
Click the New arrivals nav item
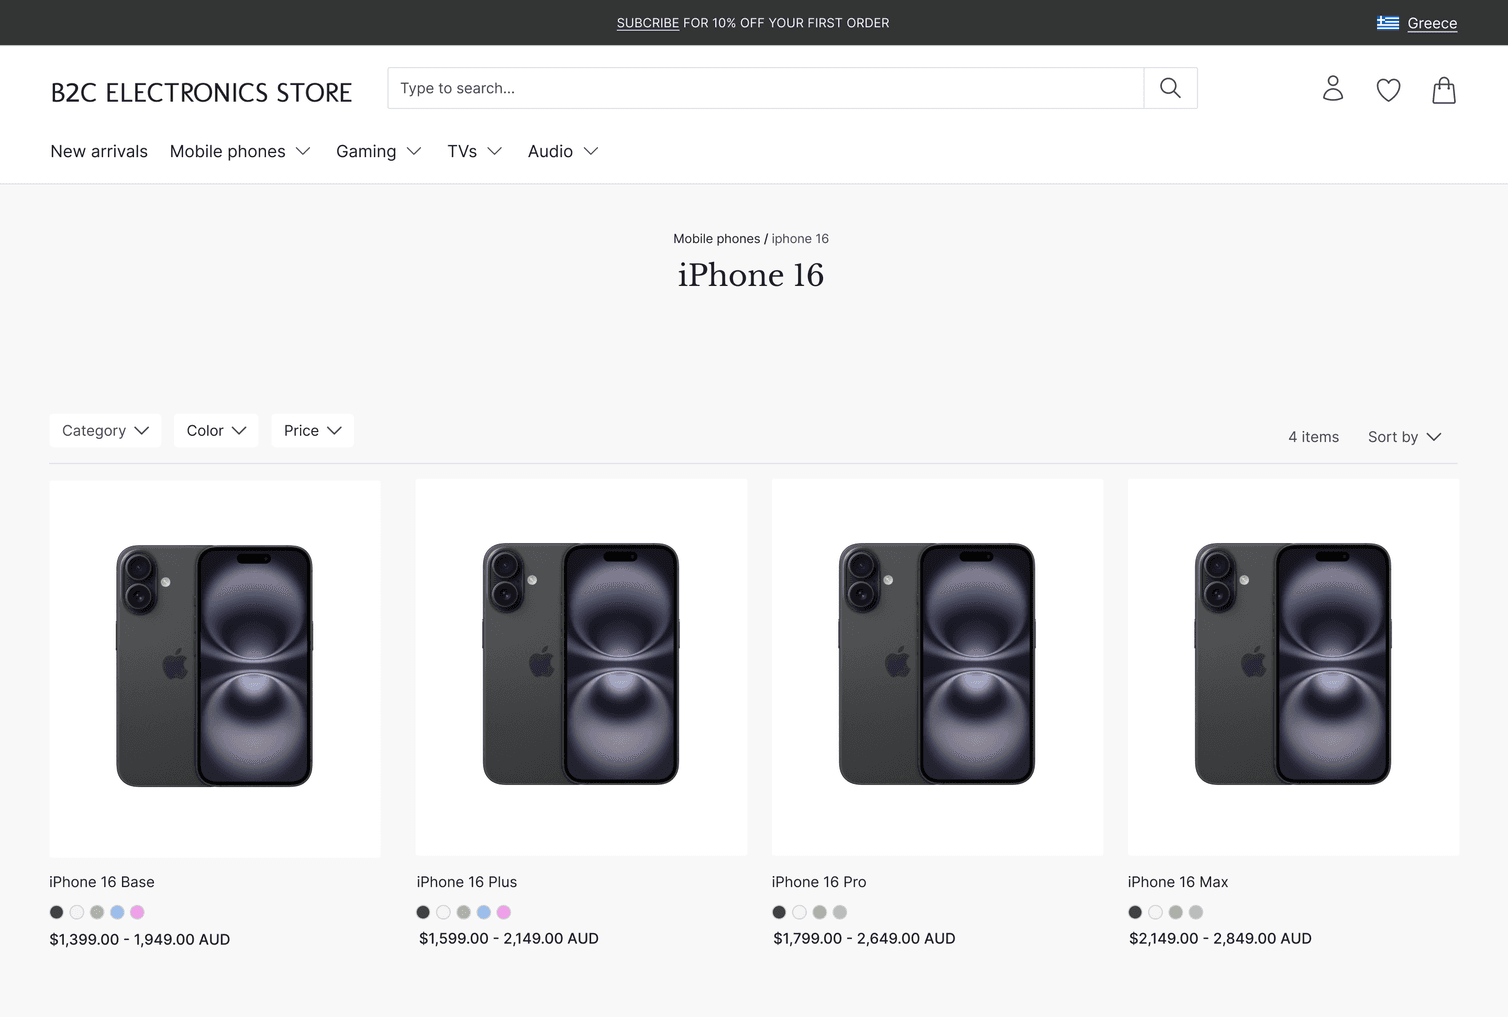click(x=98, y=151)
